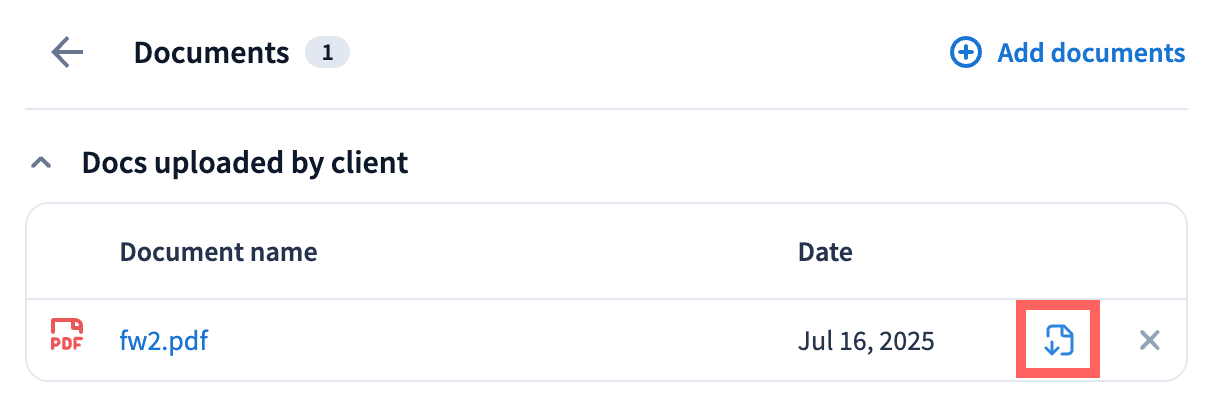
Task: Remove fw2.pdf with the X icon
Action: [x=1150, y=341]
